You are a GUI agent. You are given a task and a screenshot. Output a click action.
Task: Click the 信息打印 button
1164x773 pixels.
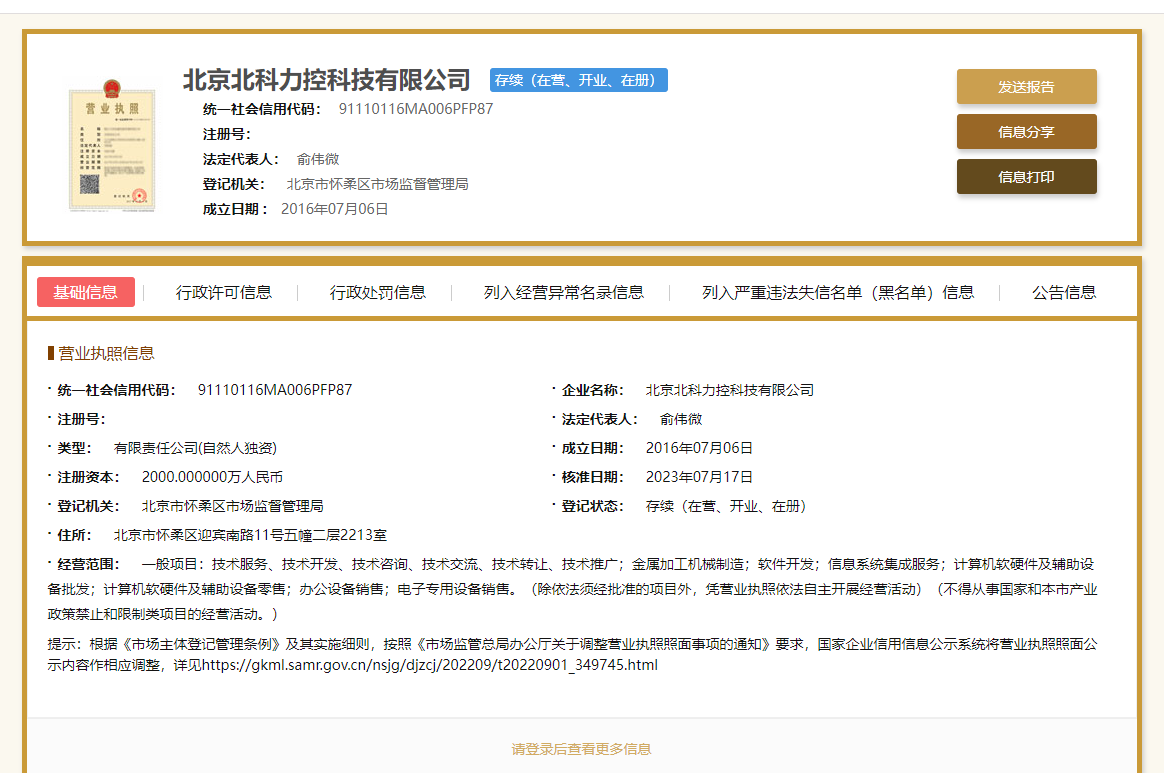click(1026, 177)
